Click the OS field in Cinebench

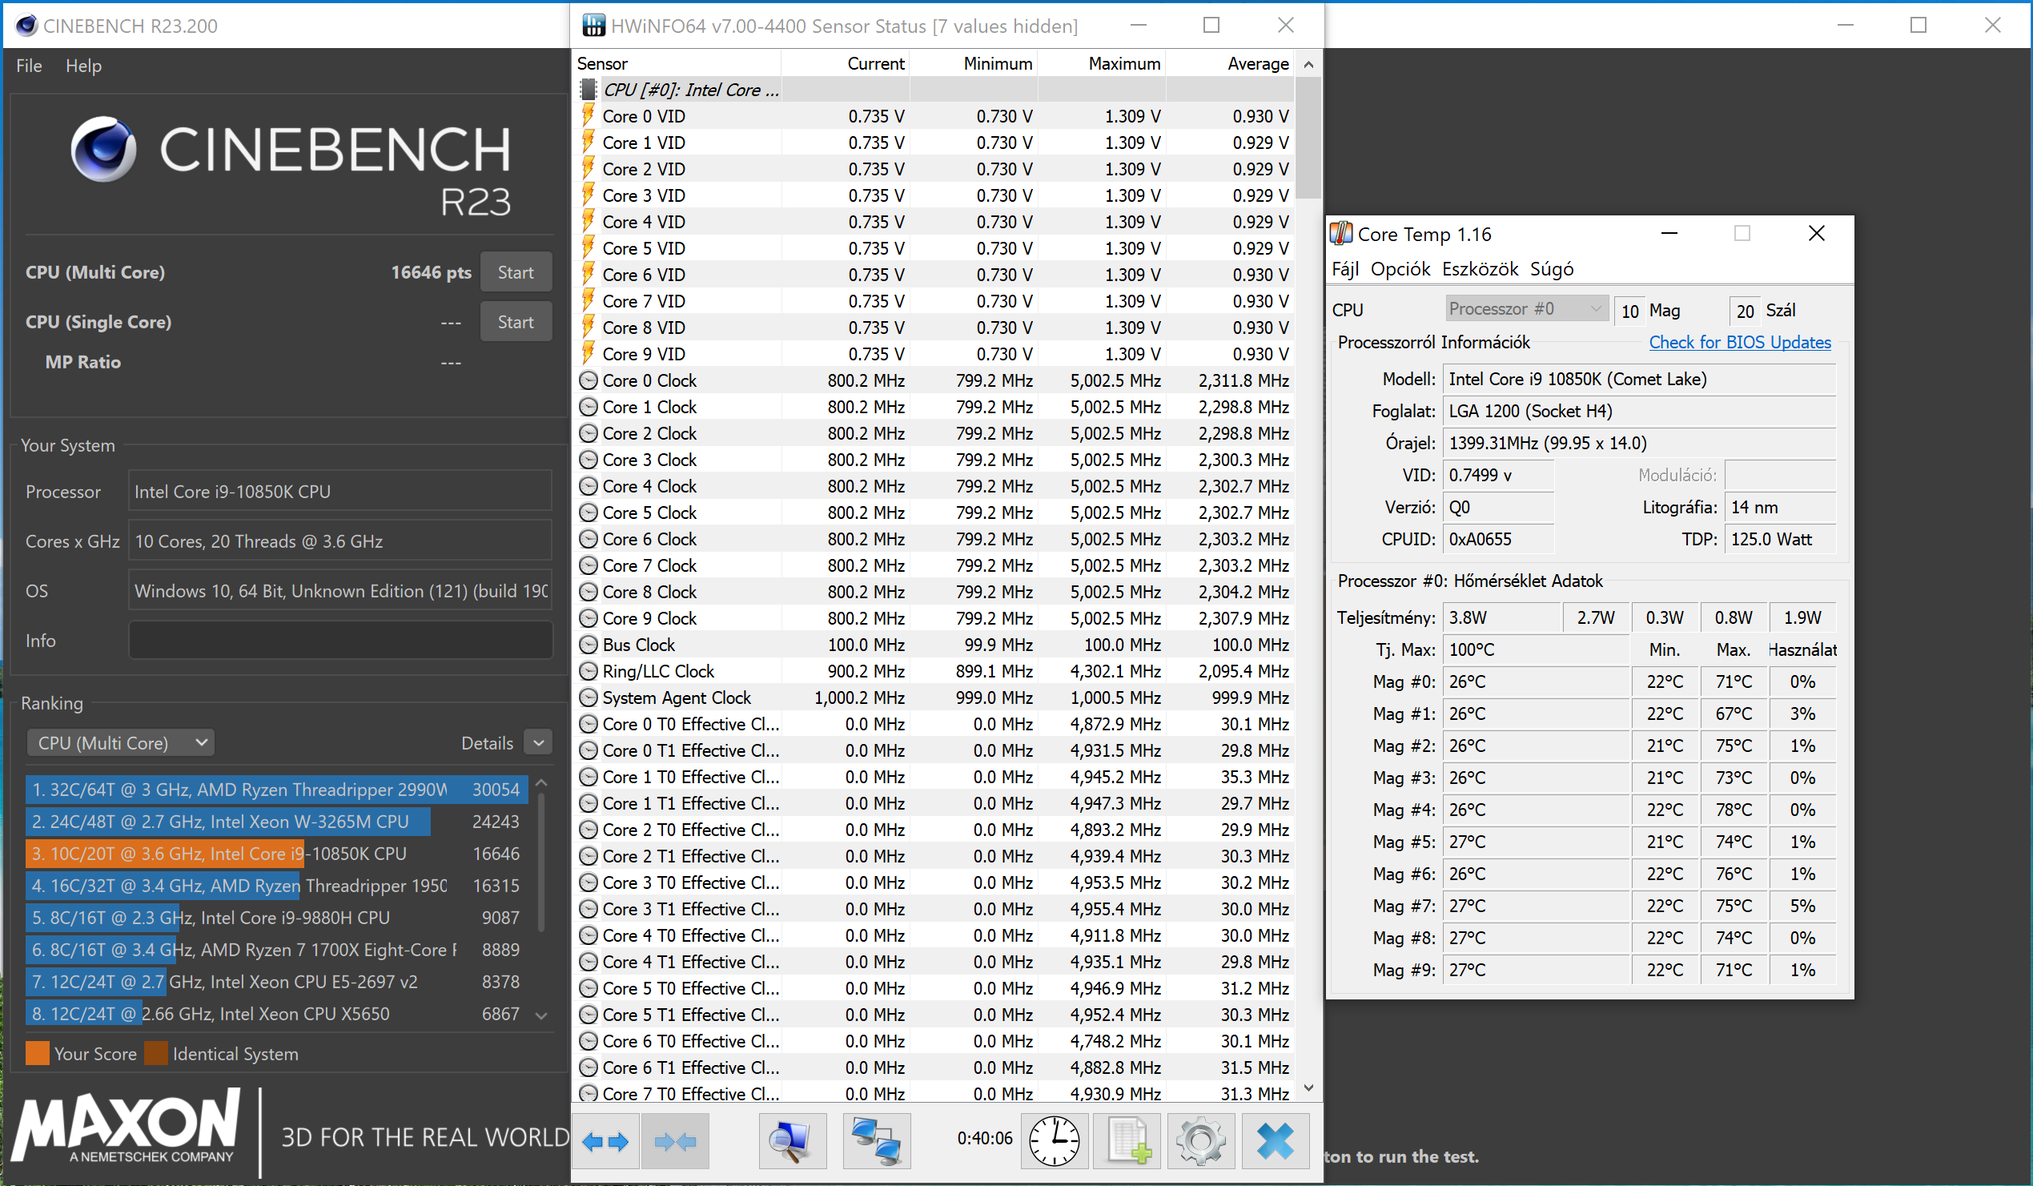(341, 591)
